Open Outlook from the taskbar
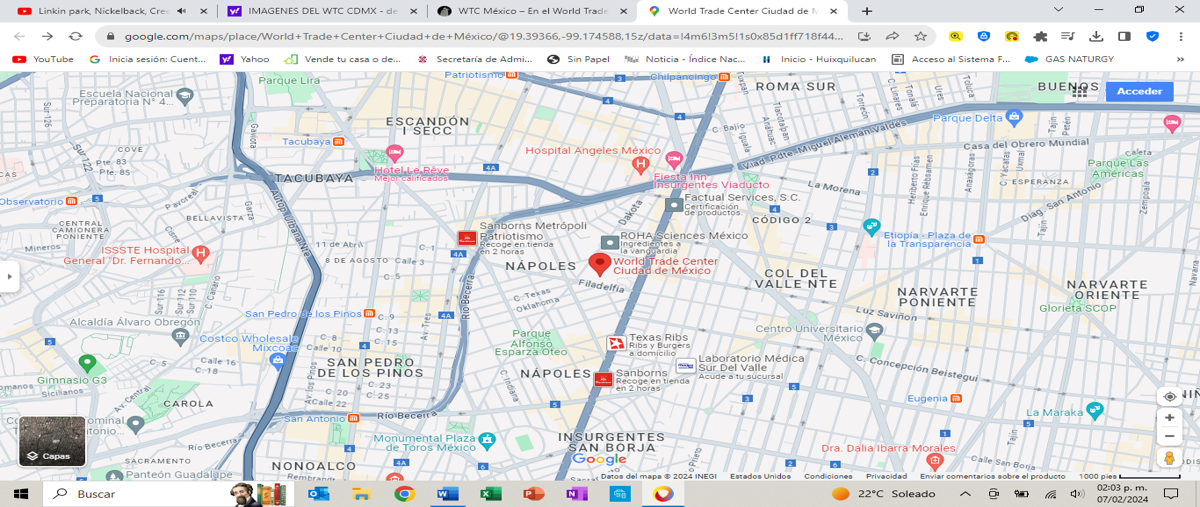The width and height of the screenshot is (1200, 507). 318,494
